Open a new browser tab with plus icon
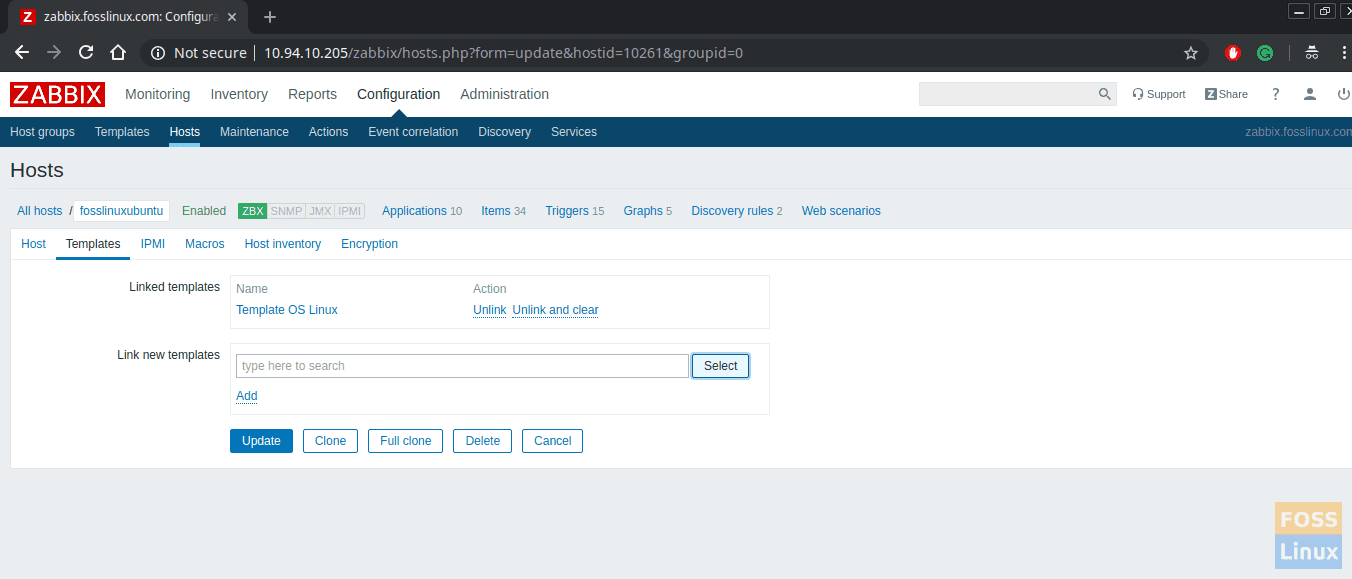Viewport: 1352px width, 579px height. [x=270, y=17]
